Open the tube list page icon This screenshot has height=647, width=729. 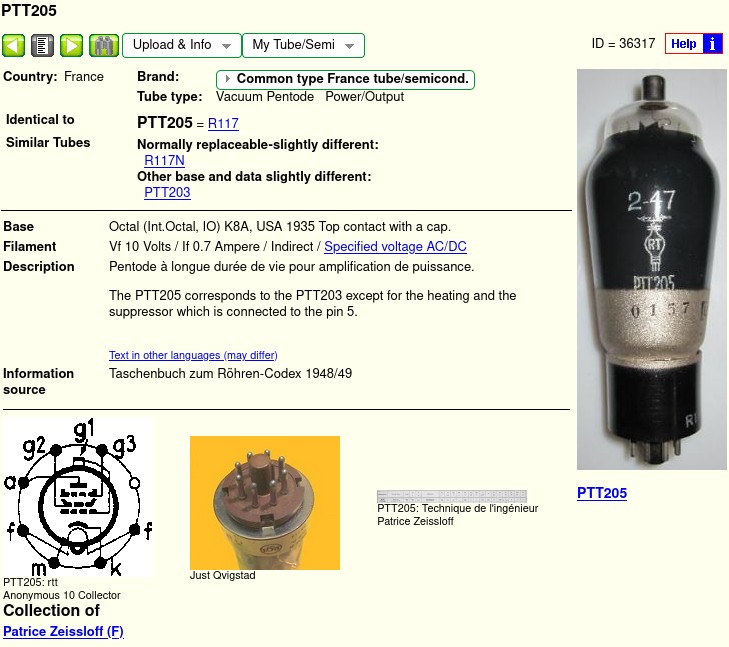[42, 45]
